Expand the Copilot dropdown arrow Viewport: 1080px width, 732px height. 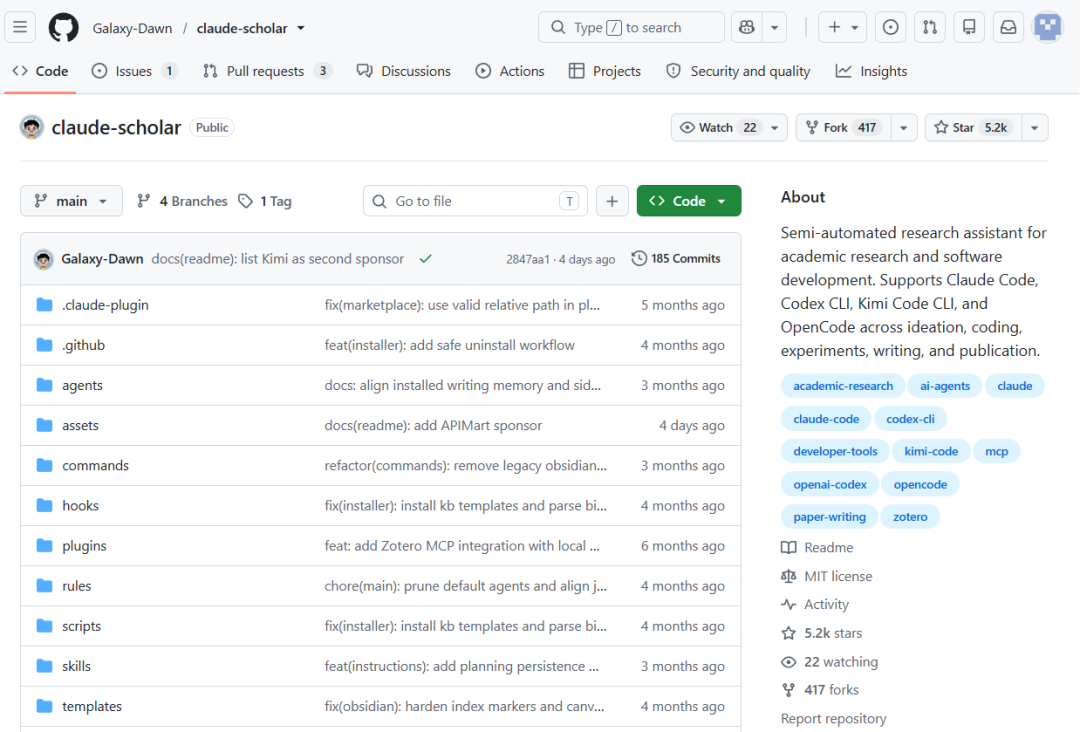pos(775,28)
